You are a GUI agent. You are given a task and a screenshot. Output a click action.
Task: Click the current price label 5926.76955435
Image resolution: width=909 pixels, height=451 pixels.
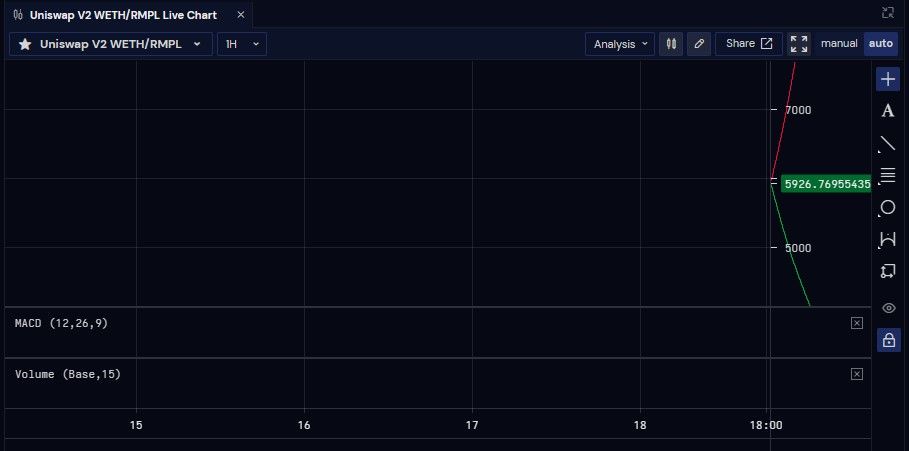point(826,184)
